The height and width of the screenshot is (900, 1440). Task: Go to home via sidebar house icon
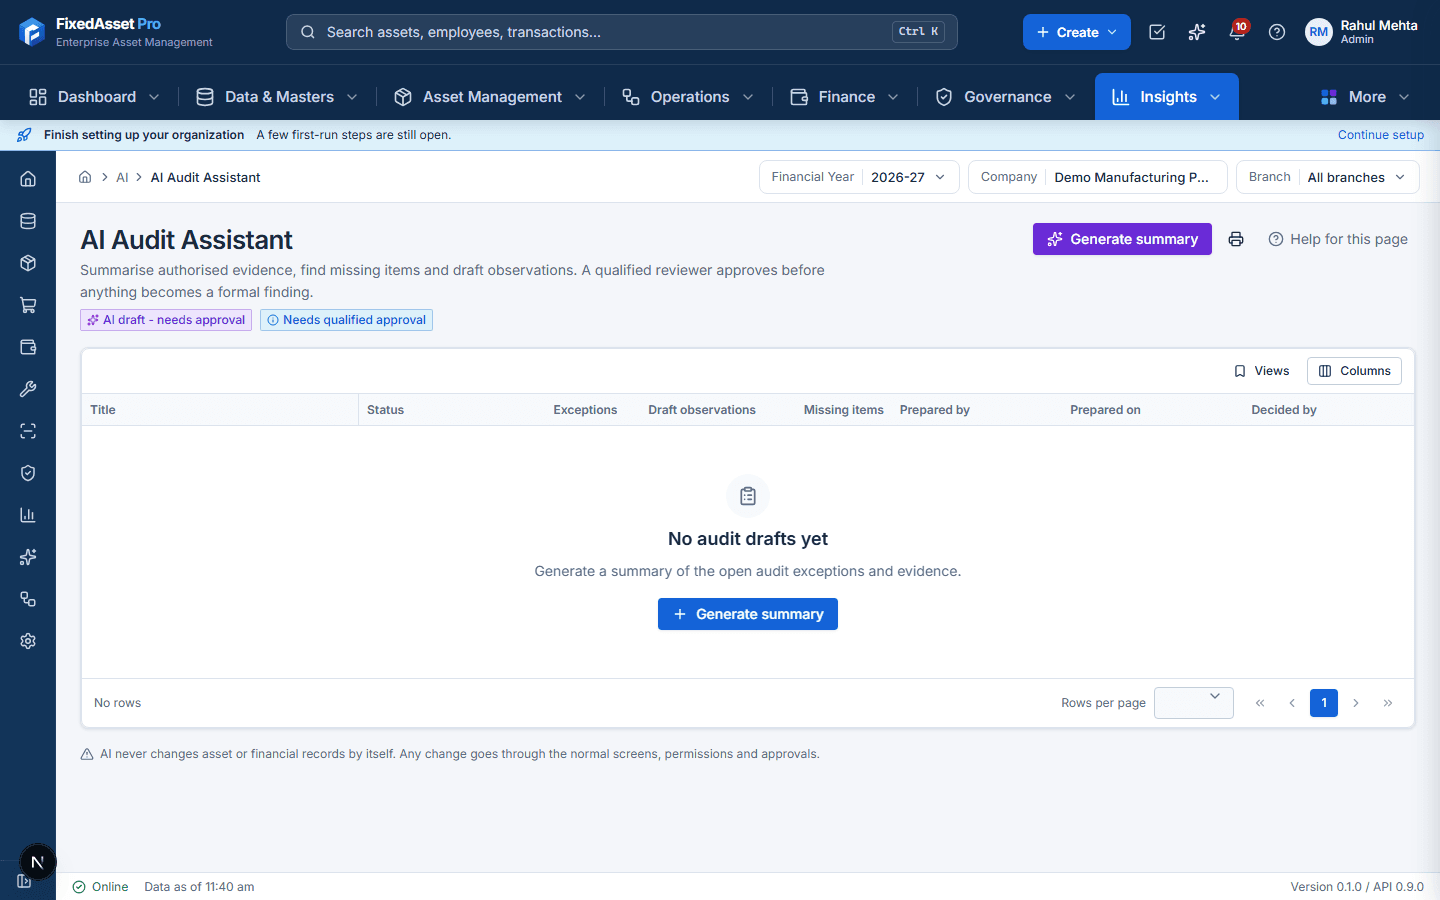tap(28, 179)
